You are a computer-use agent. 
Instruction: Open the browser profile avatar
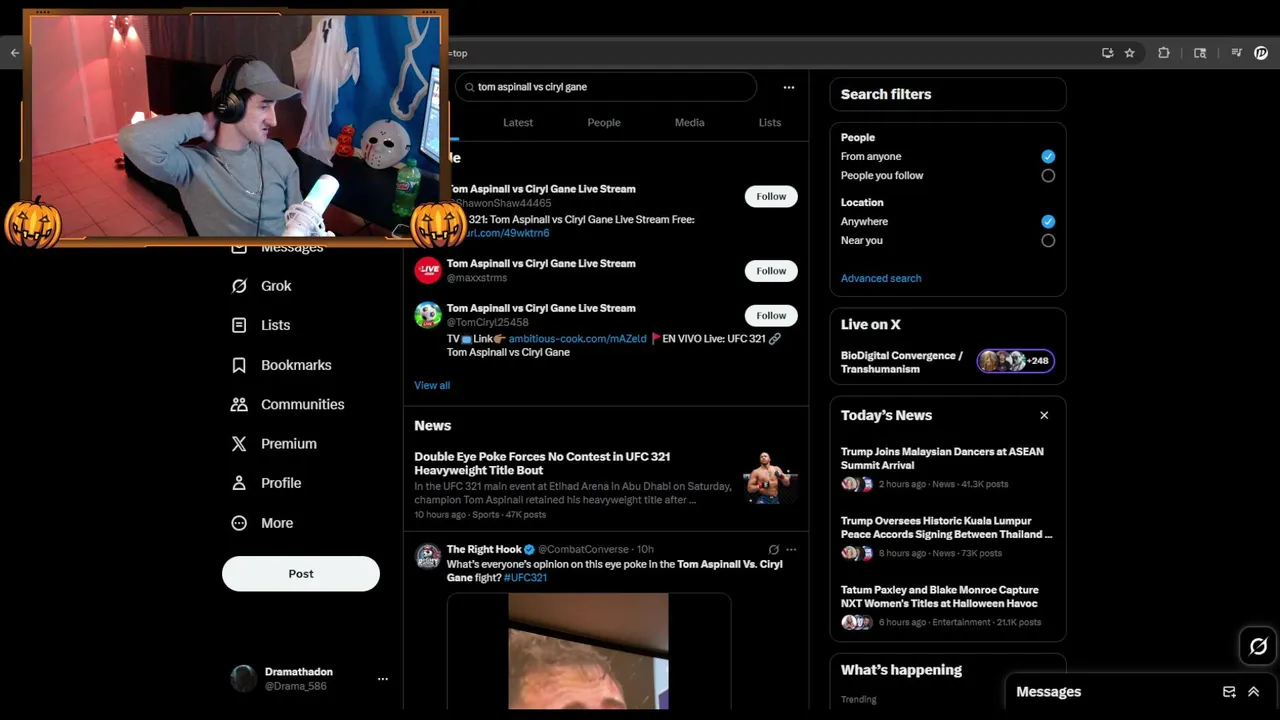click(x=1261, y=53)
